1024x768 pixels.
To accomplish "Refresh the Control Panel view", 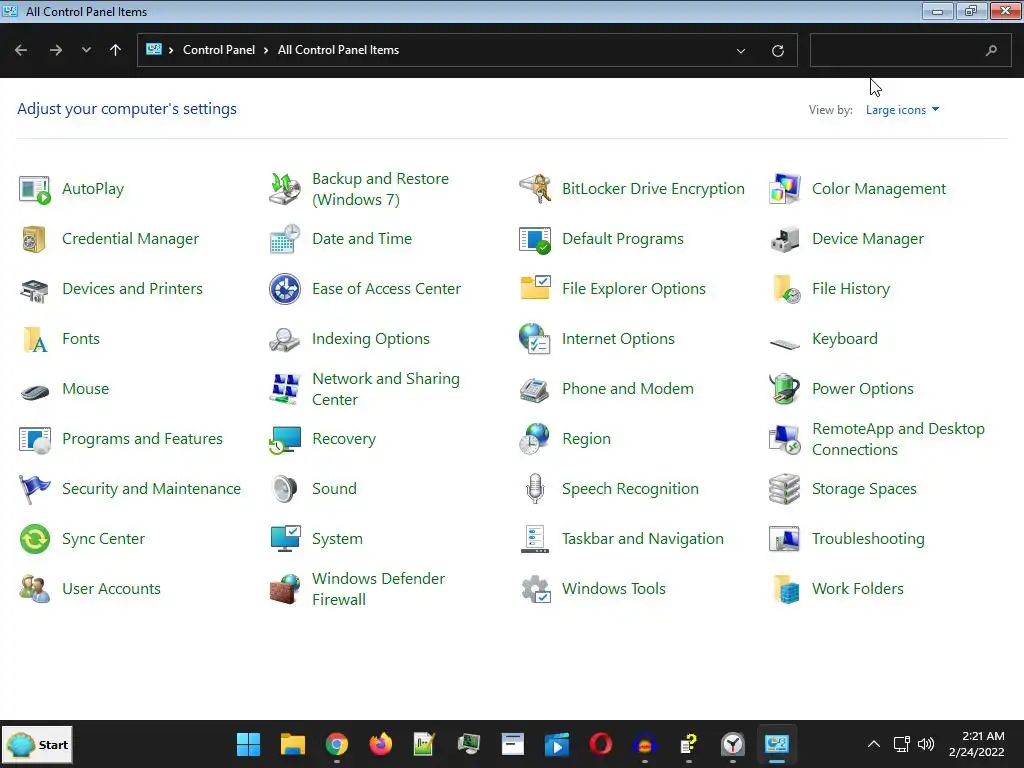I will click(x=777, y=51).
